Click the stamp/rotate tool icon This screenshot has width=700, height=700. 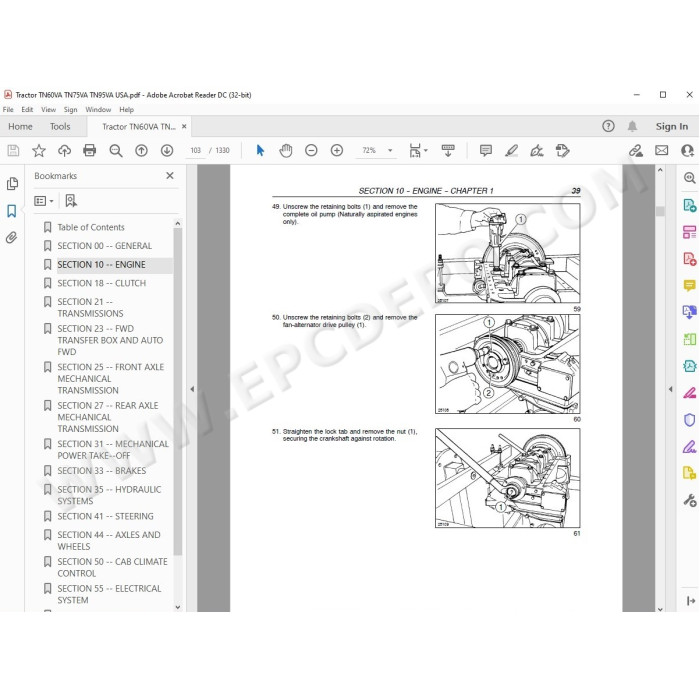pos(562,150)
